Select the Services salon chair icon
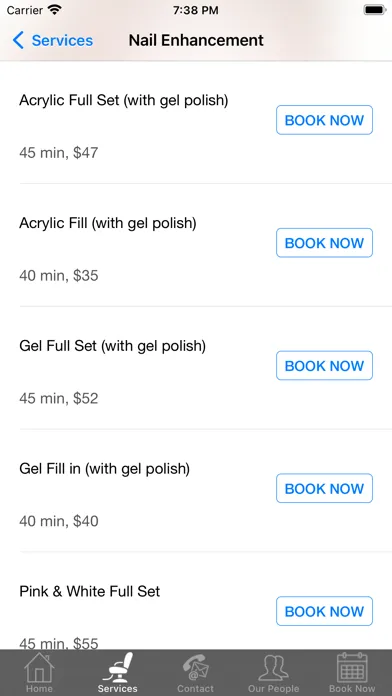The image size is (392, 696). pyautogui.click(x=118, y=668)
